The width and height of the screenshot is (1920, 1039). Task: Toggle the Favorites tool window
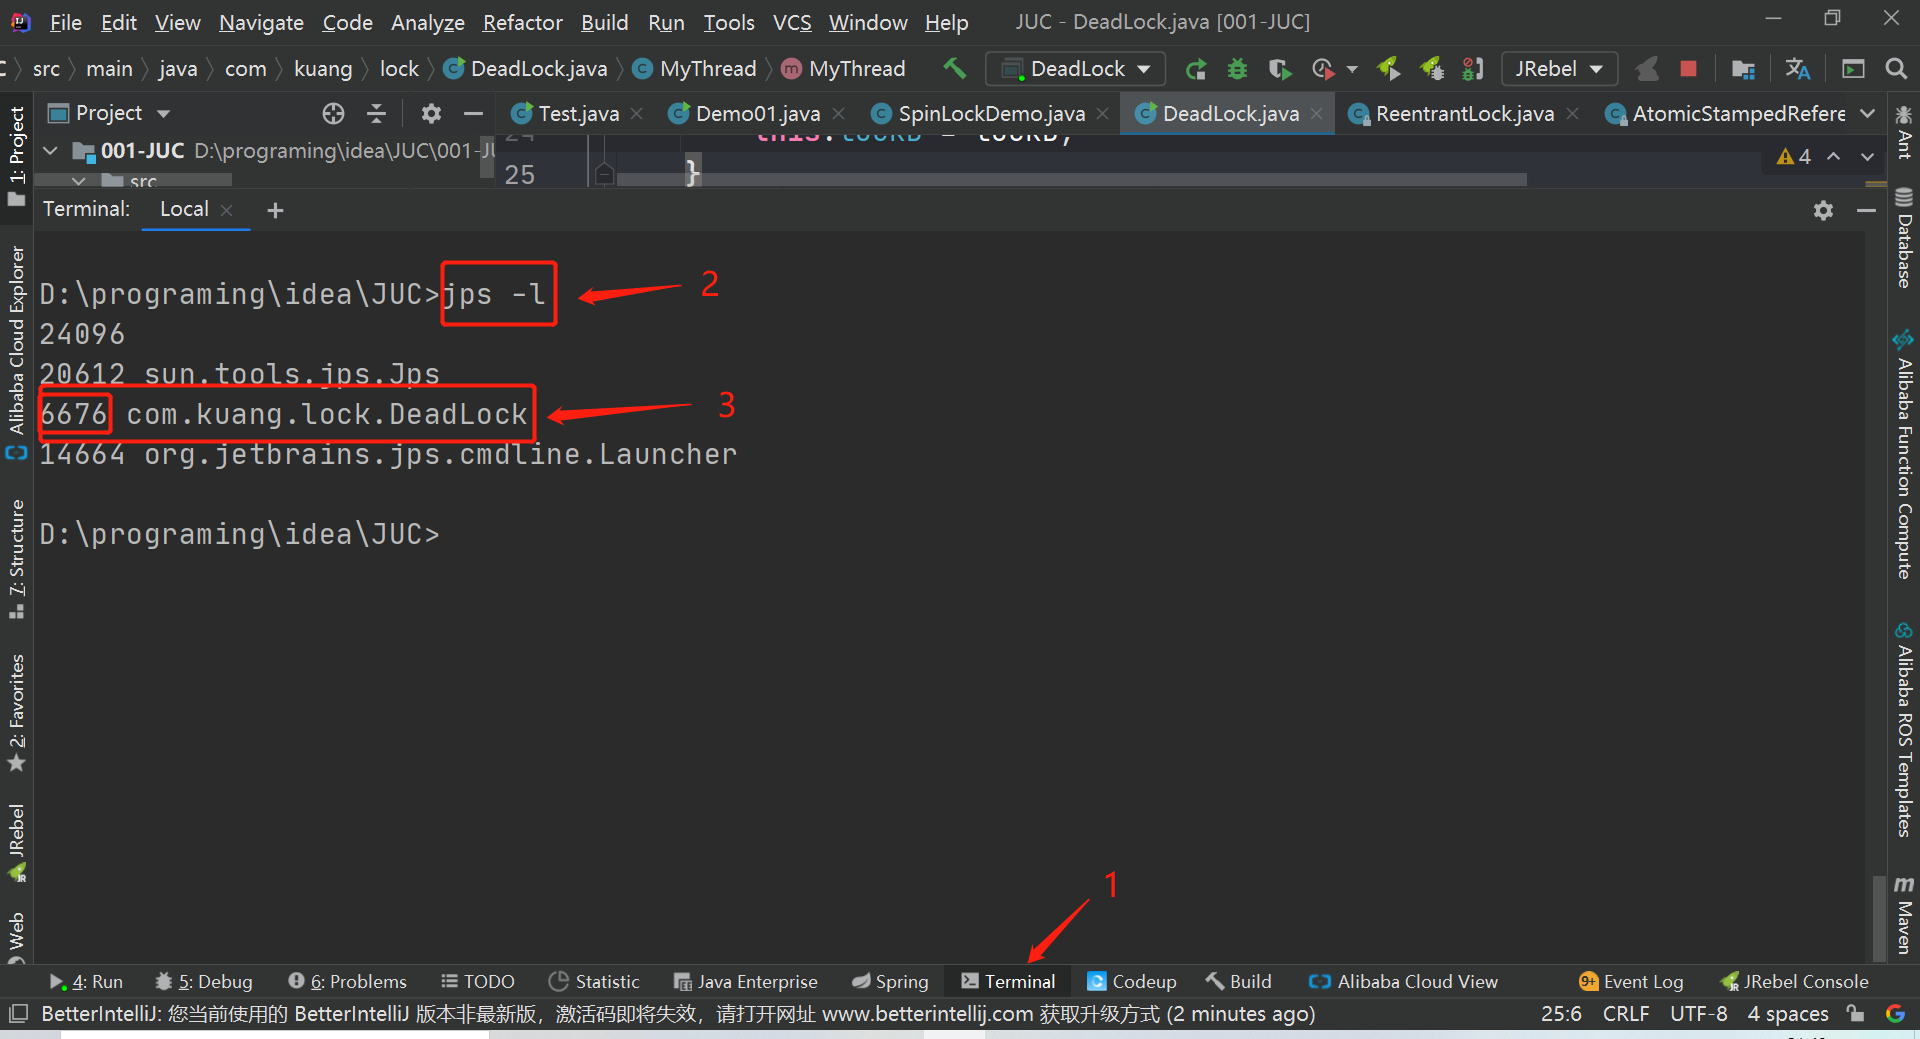point(16,713)
